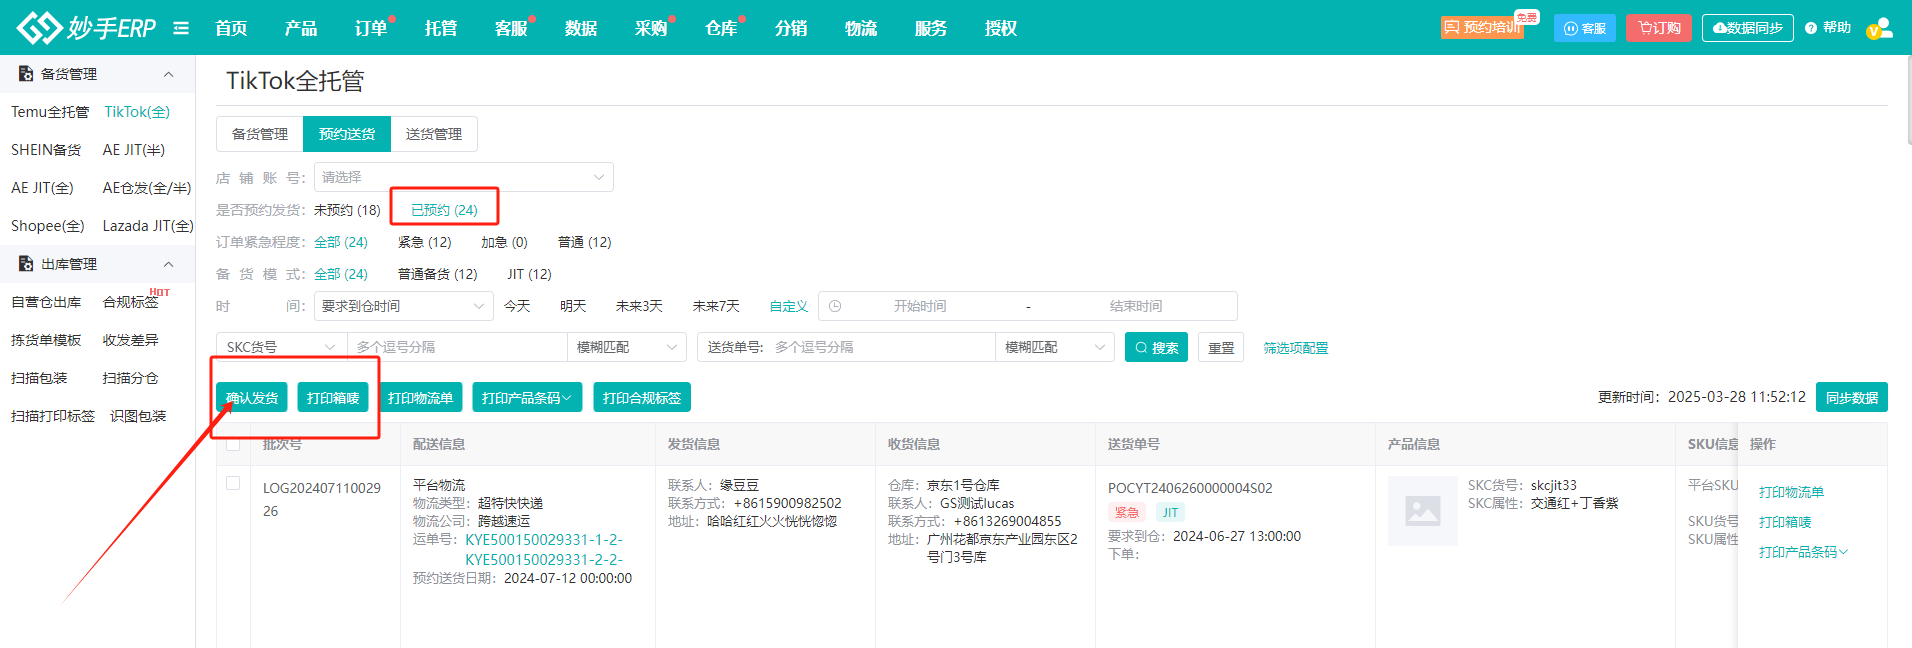Click the 打印物流单 row action link
Image resolution: width=1912 pixels, height=648 pixels.
(x=1791, y=492)
